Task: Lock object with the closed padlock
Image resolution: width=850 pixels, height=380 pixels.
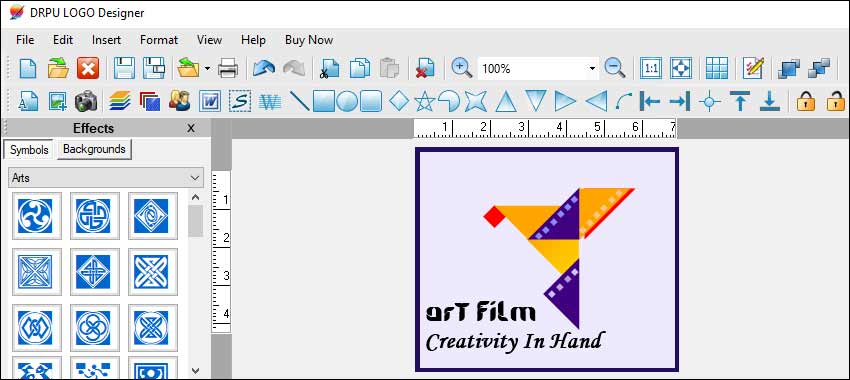Action: click(806, 101)
